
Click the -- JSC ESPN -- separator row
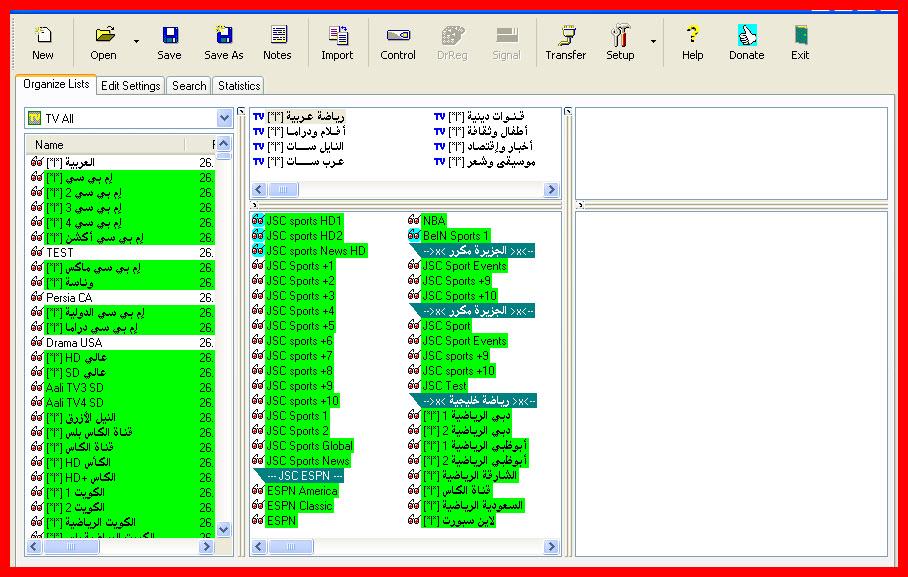299,476
